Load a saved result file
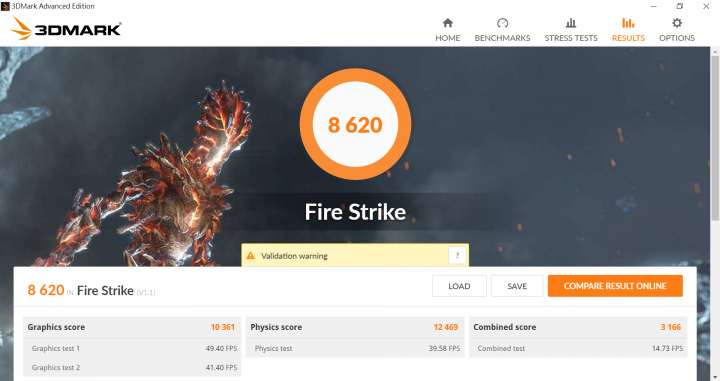 point(459,286)
